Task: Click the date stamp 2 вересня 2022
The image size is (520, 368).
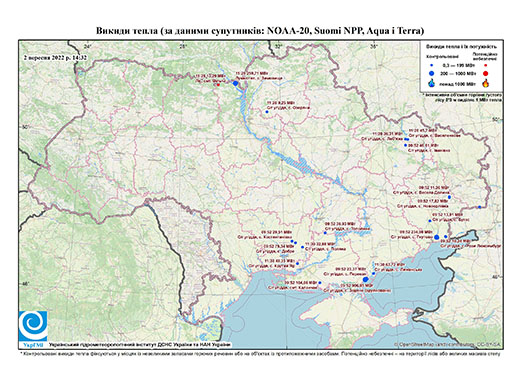Action: click(55, 57)
